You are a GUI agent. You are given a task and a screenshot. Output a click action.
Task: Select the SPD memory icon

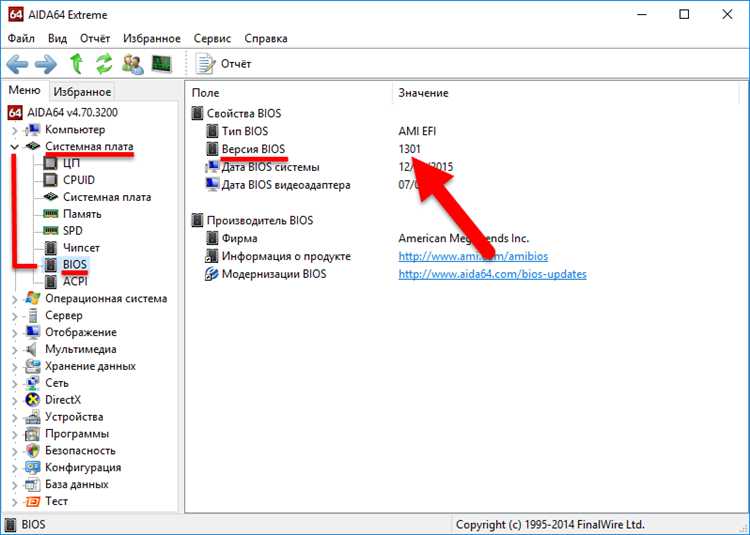50,231
